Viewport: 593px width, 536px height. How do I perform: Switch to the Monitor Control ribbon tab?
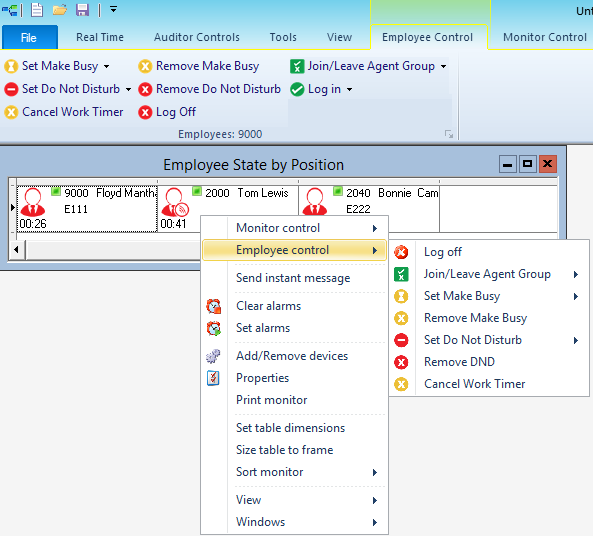click(x=545, y=37)
